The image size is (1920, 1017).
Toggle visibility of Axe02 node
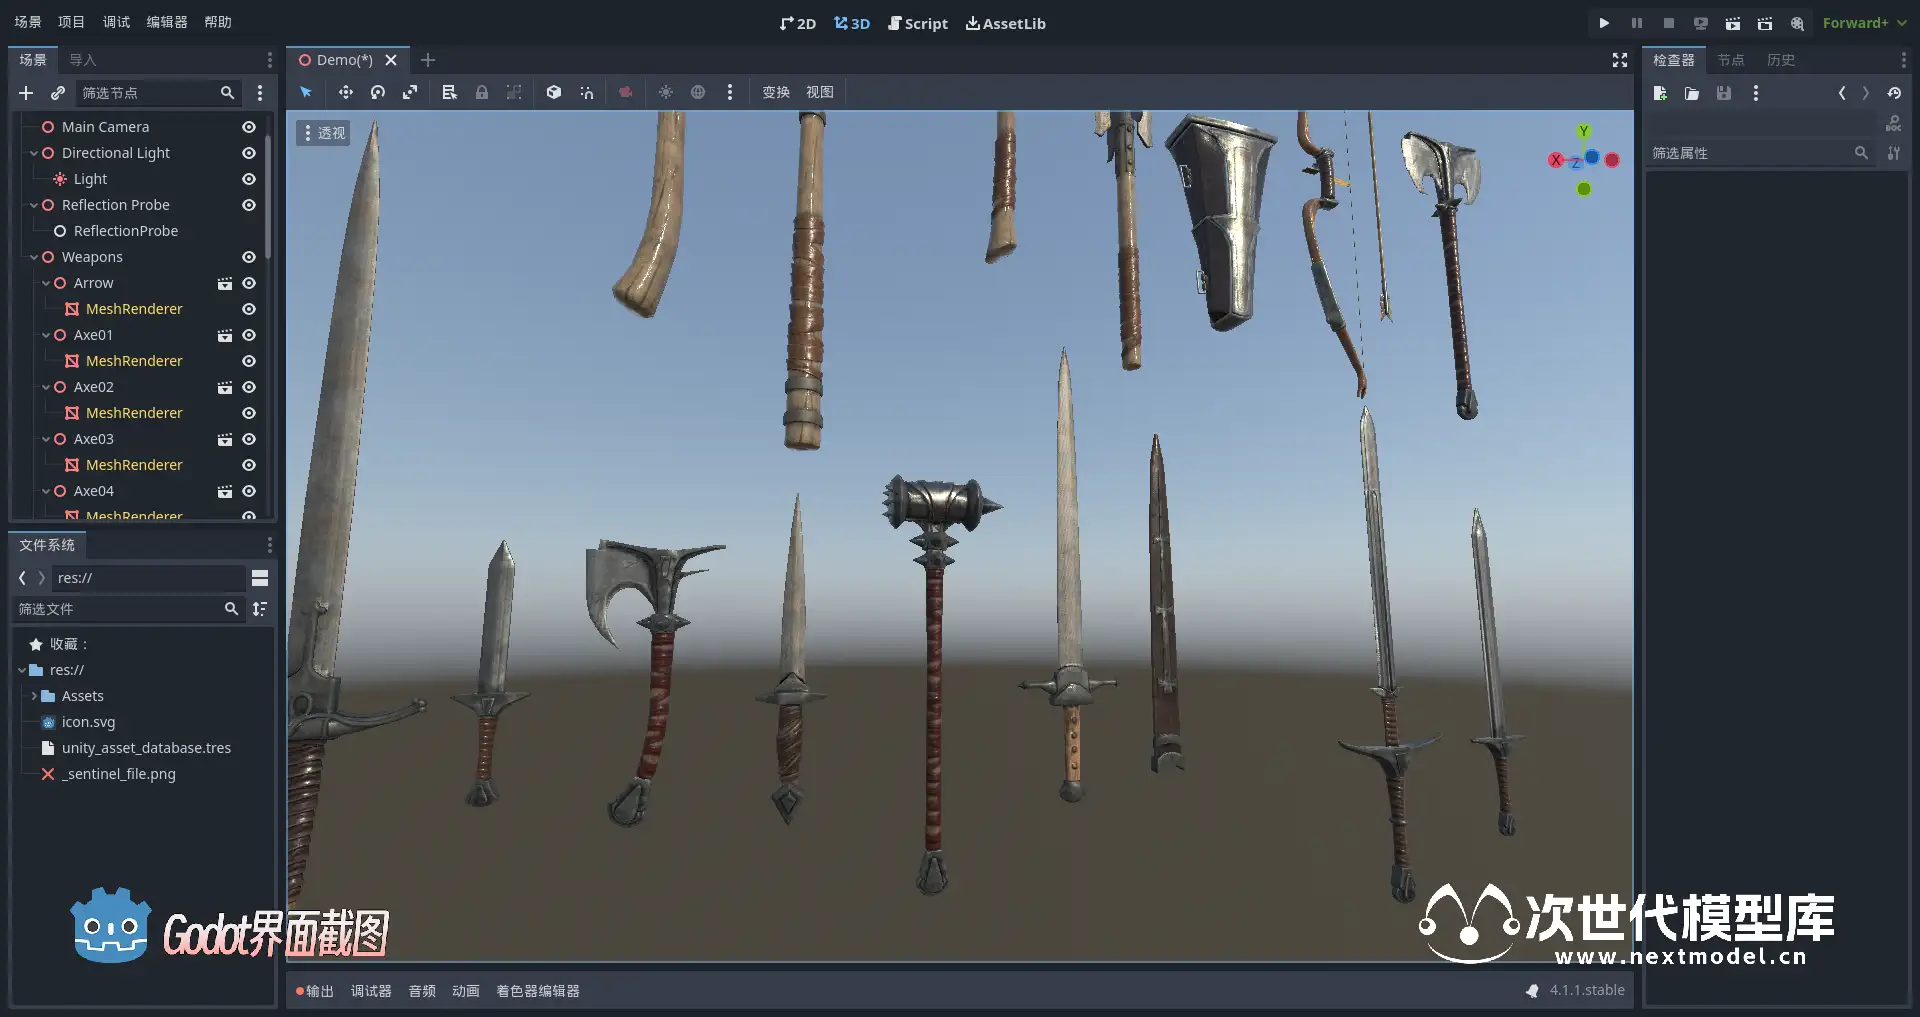[249, 387]
